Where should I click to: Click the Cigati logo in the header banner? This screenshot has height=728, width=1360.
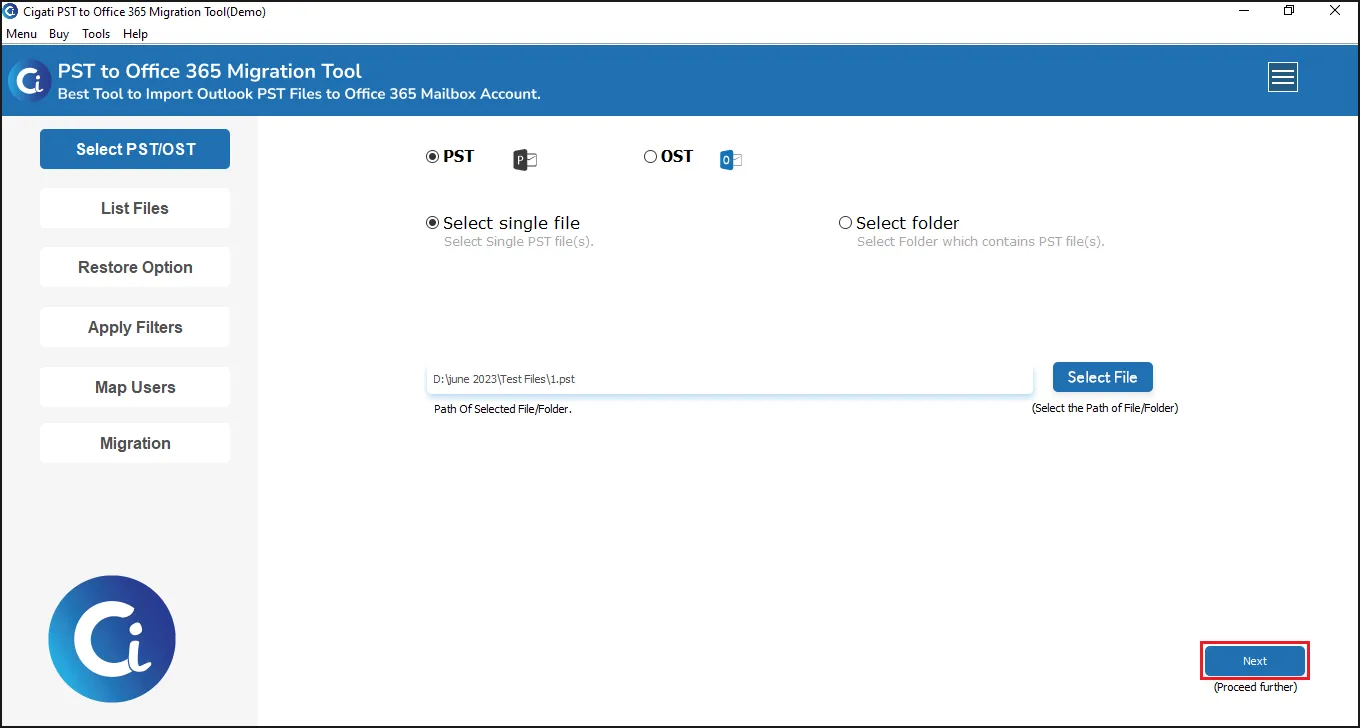point(29,81)
